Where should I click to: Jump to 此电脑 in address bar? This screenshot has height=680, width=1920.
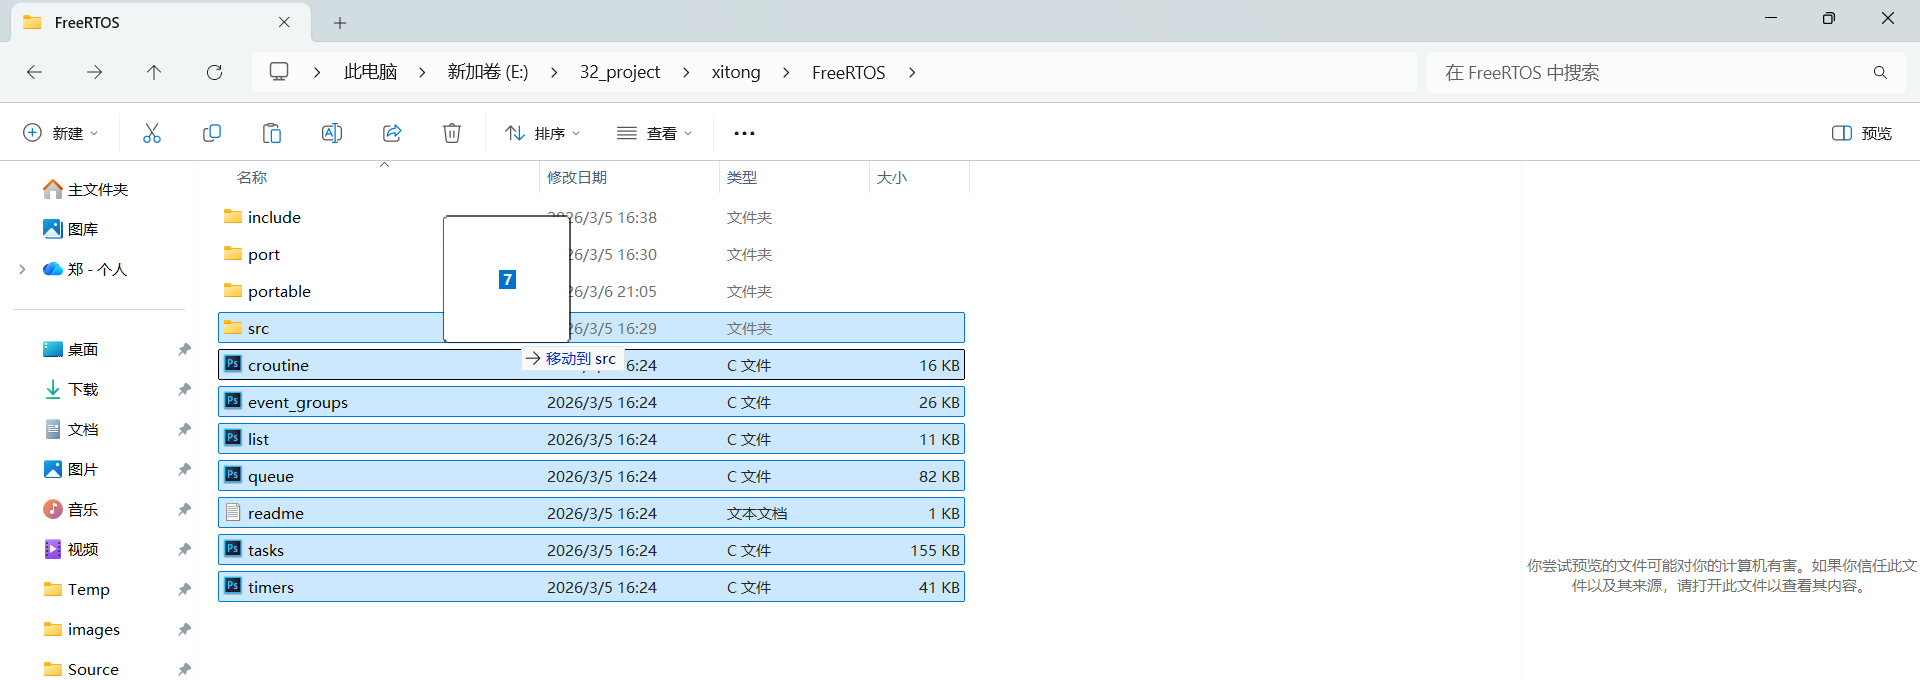(x=370, y=72)
